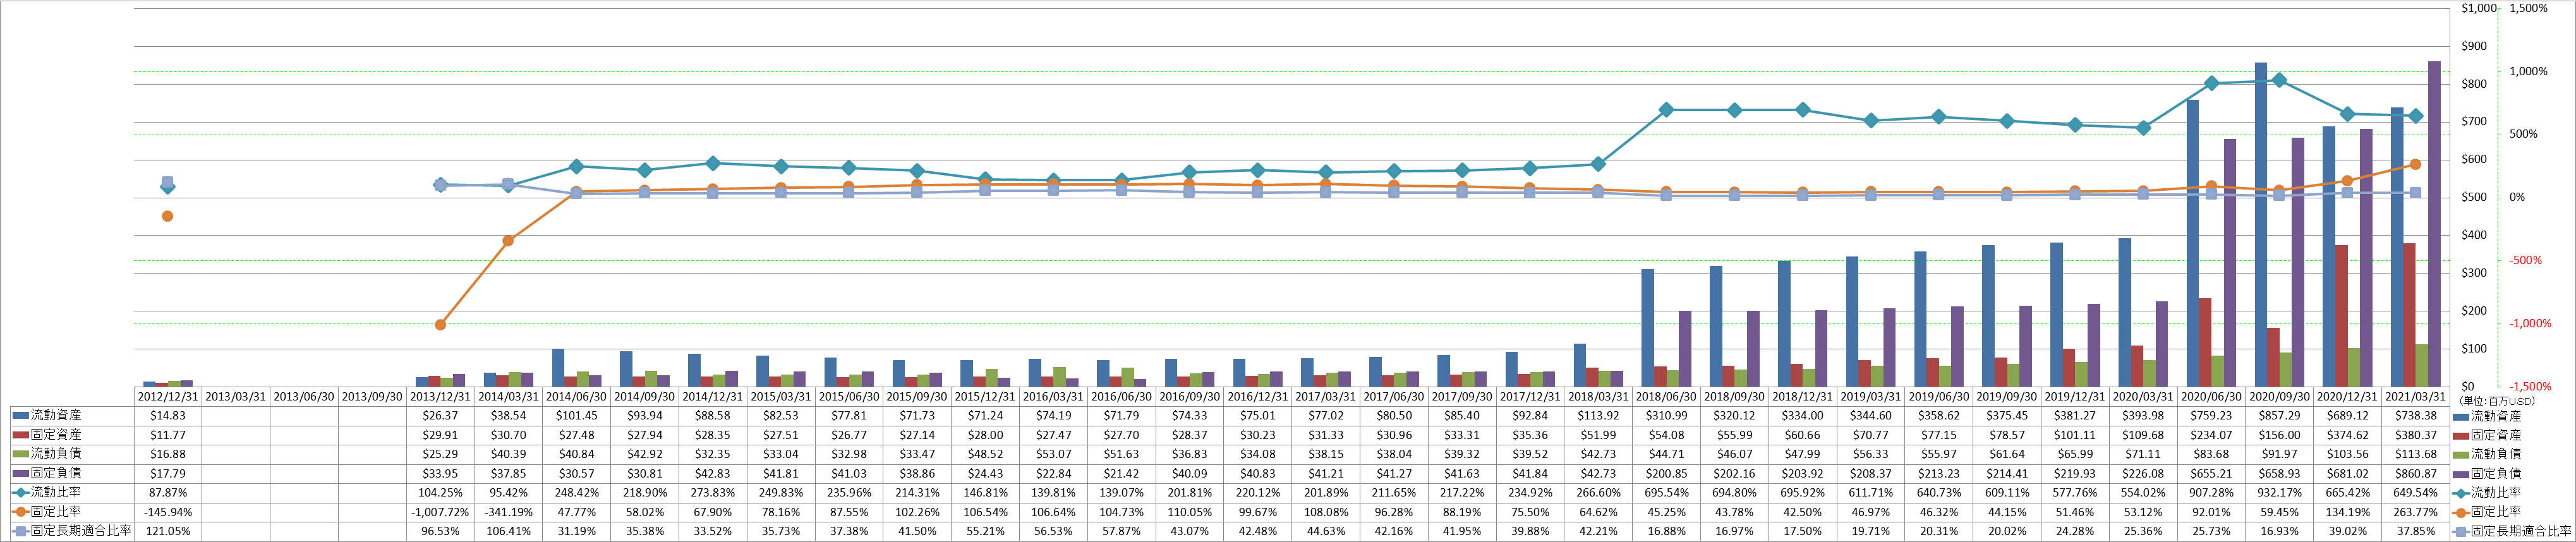Click the $857.29 流動資産 value cell

pos(2279,415)
